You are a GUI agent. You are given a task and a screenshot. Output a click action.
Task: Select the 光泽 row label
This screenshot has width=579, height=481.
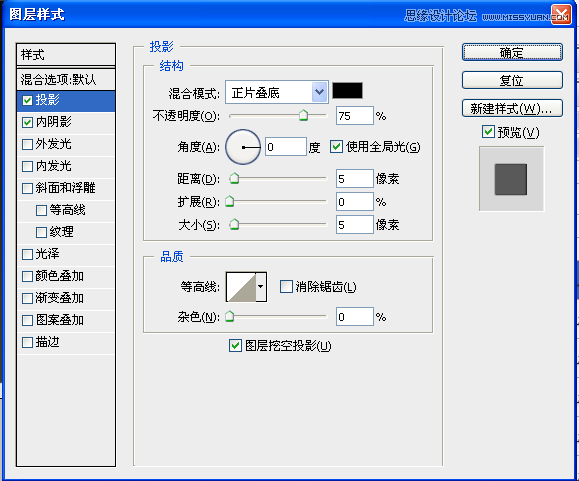[x=47, y=254]
